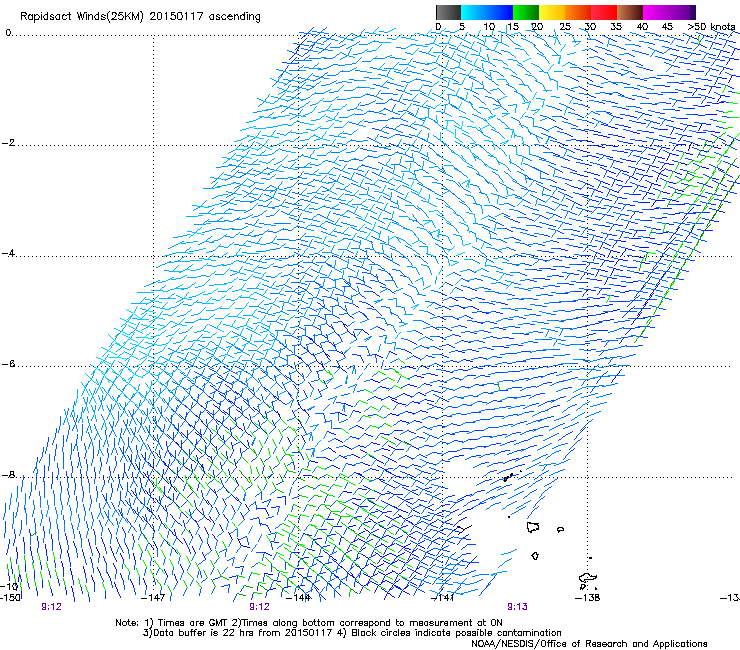The height and width of the screenshot is (650, 740).
Task: Click the yellow 20-25 knots legend color
Action: point(552,12)
